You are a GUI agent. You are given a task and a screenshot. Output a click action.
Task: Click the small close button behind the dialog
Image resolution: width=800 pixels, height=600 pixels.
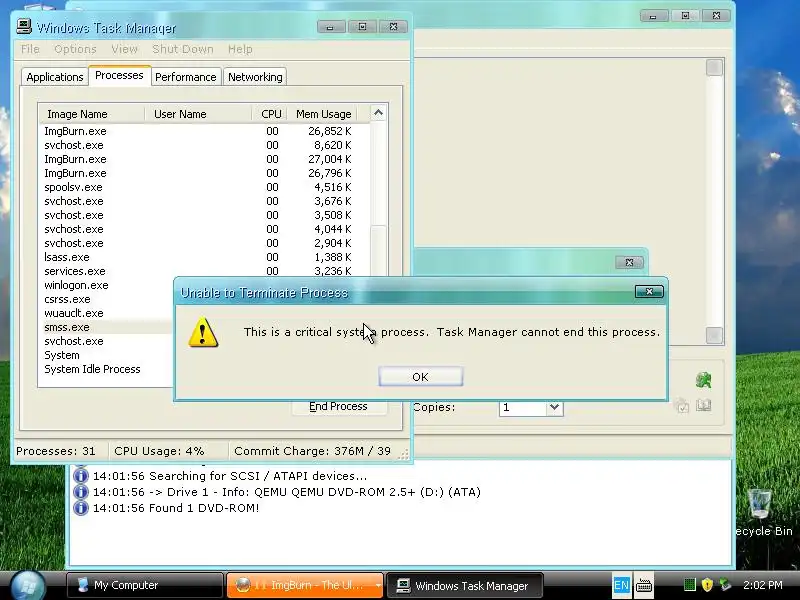tap(629, 262)
